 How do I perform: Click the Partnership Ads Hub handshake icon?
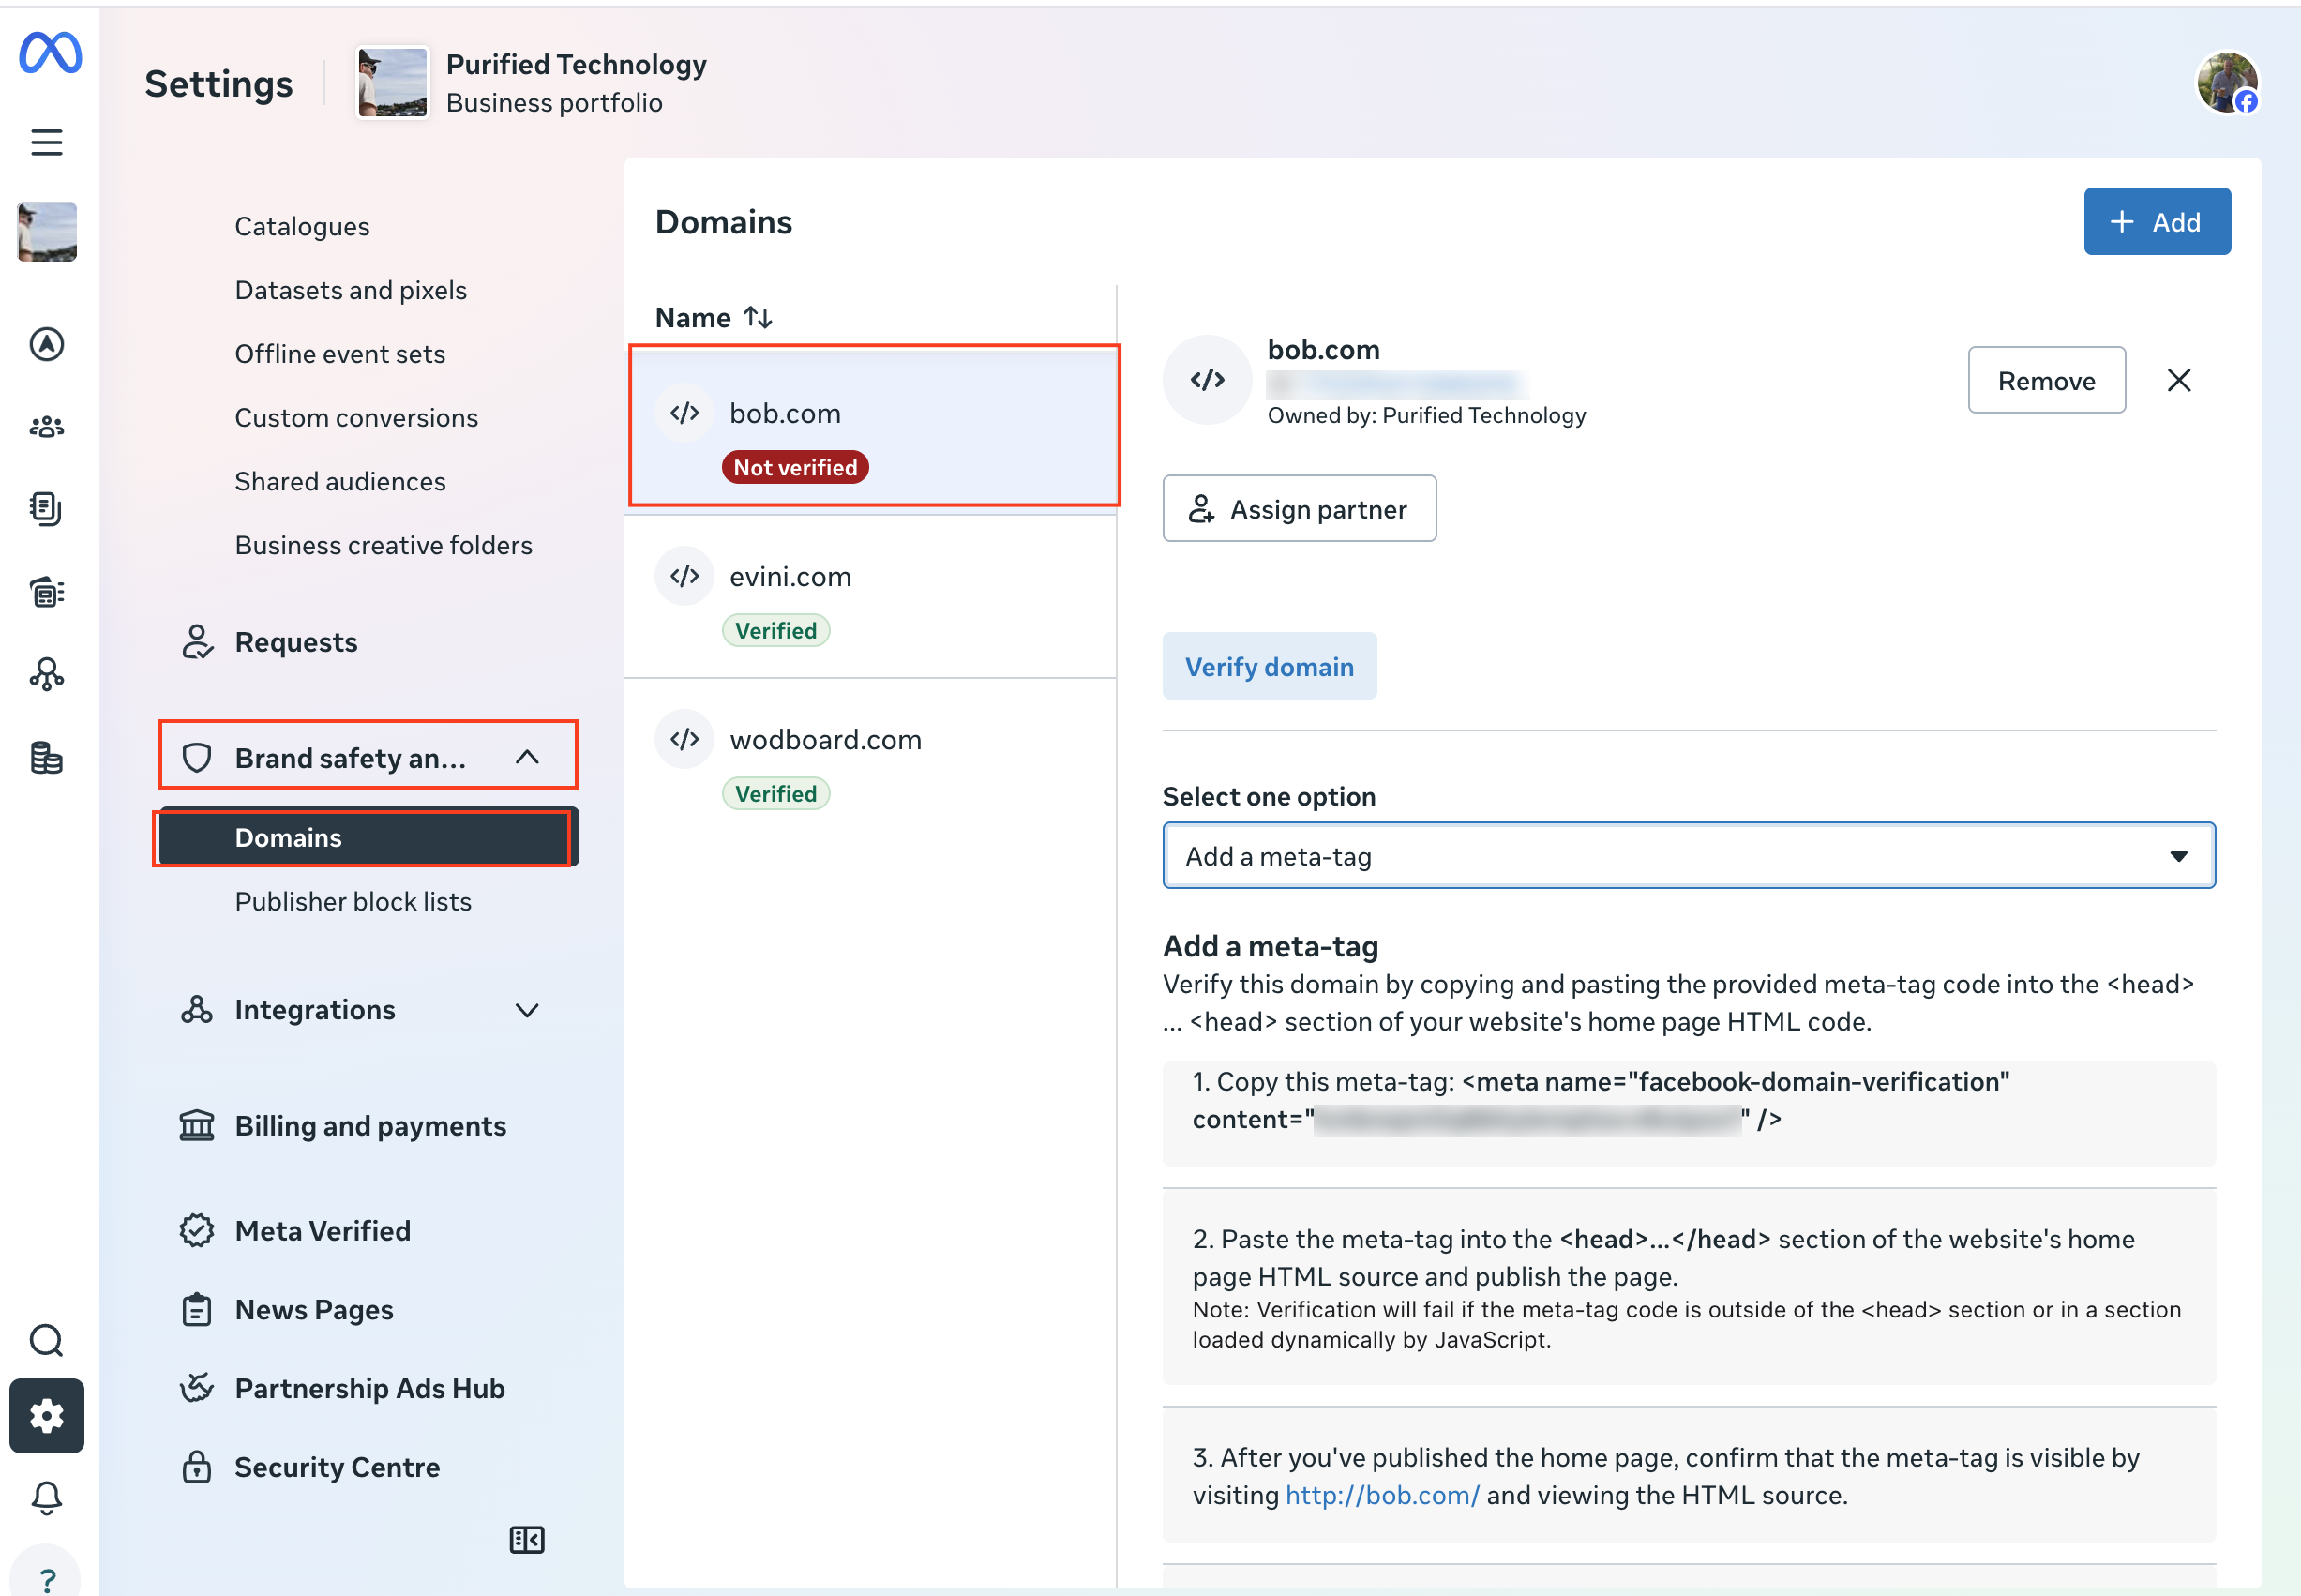point(197,1388)
